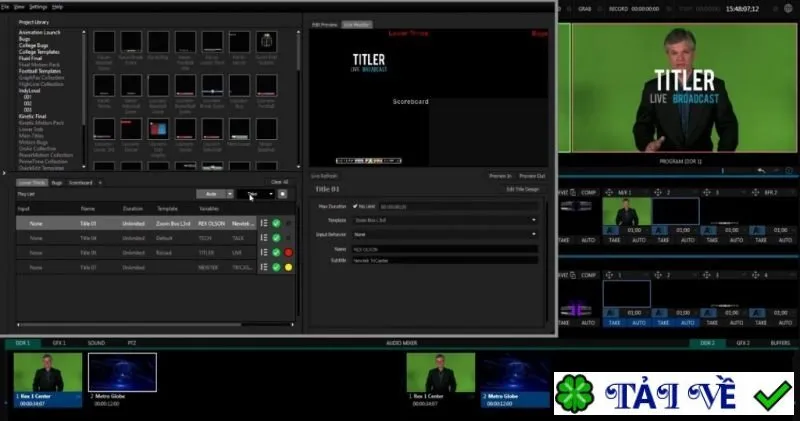The height and width of the screenshot is (421, 800).
Task: Click copy icon beside upper COMP button
Action: (573, 192)
